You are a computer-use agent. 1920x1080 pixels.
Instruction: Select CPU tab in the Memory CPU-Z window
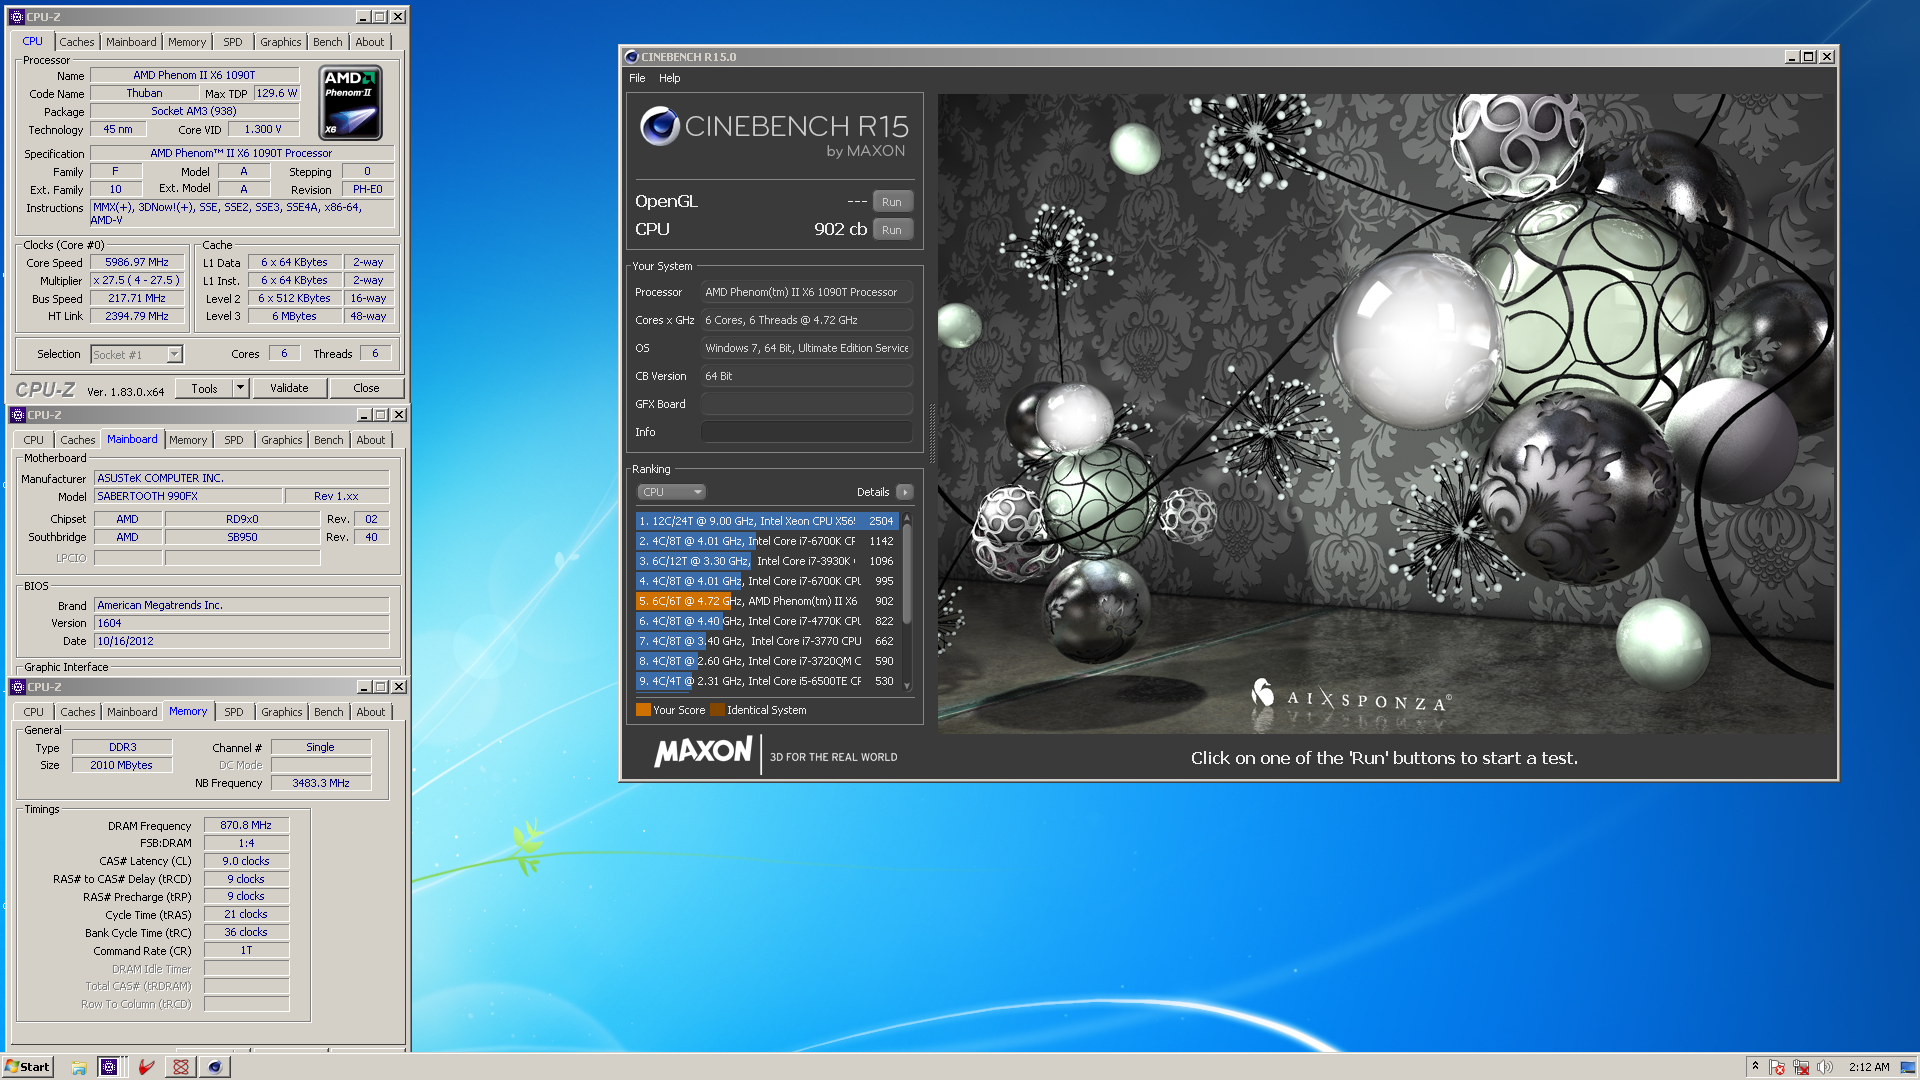[33, 712]
